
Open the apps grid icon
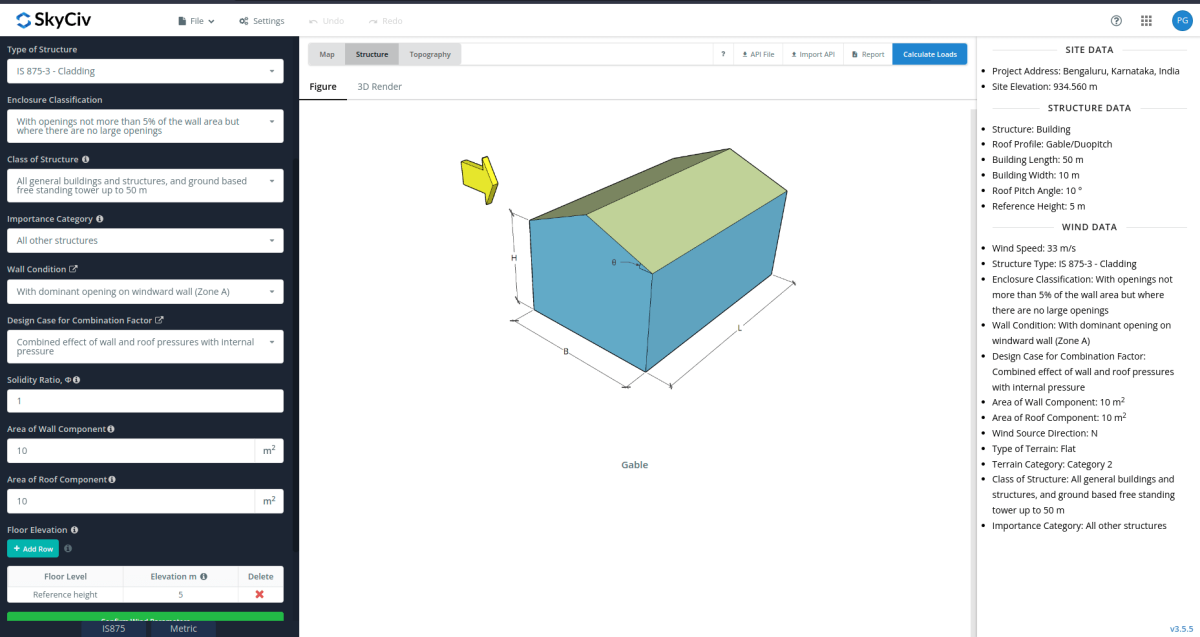click(1146, 20)
